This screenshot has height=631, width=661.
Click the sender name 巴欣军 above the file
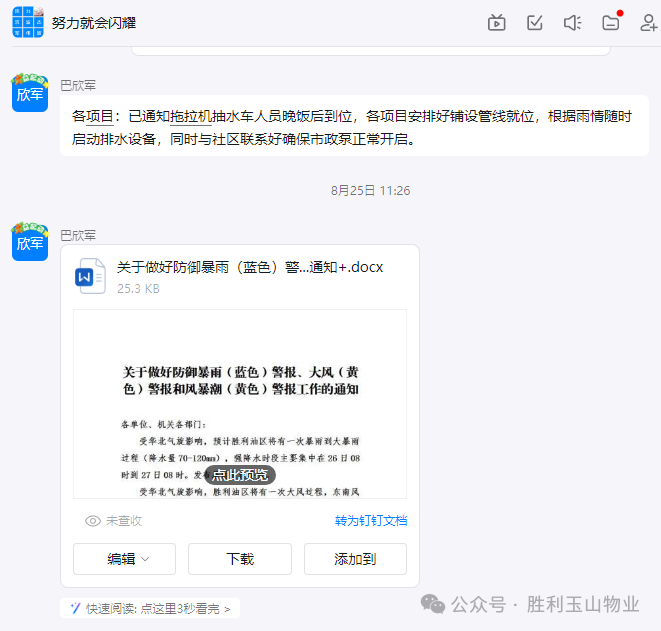pos(78,236)
